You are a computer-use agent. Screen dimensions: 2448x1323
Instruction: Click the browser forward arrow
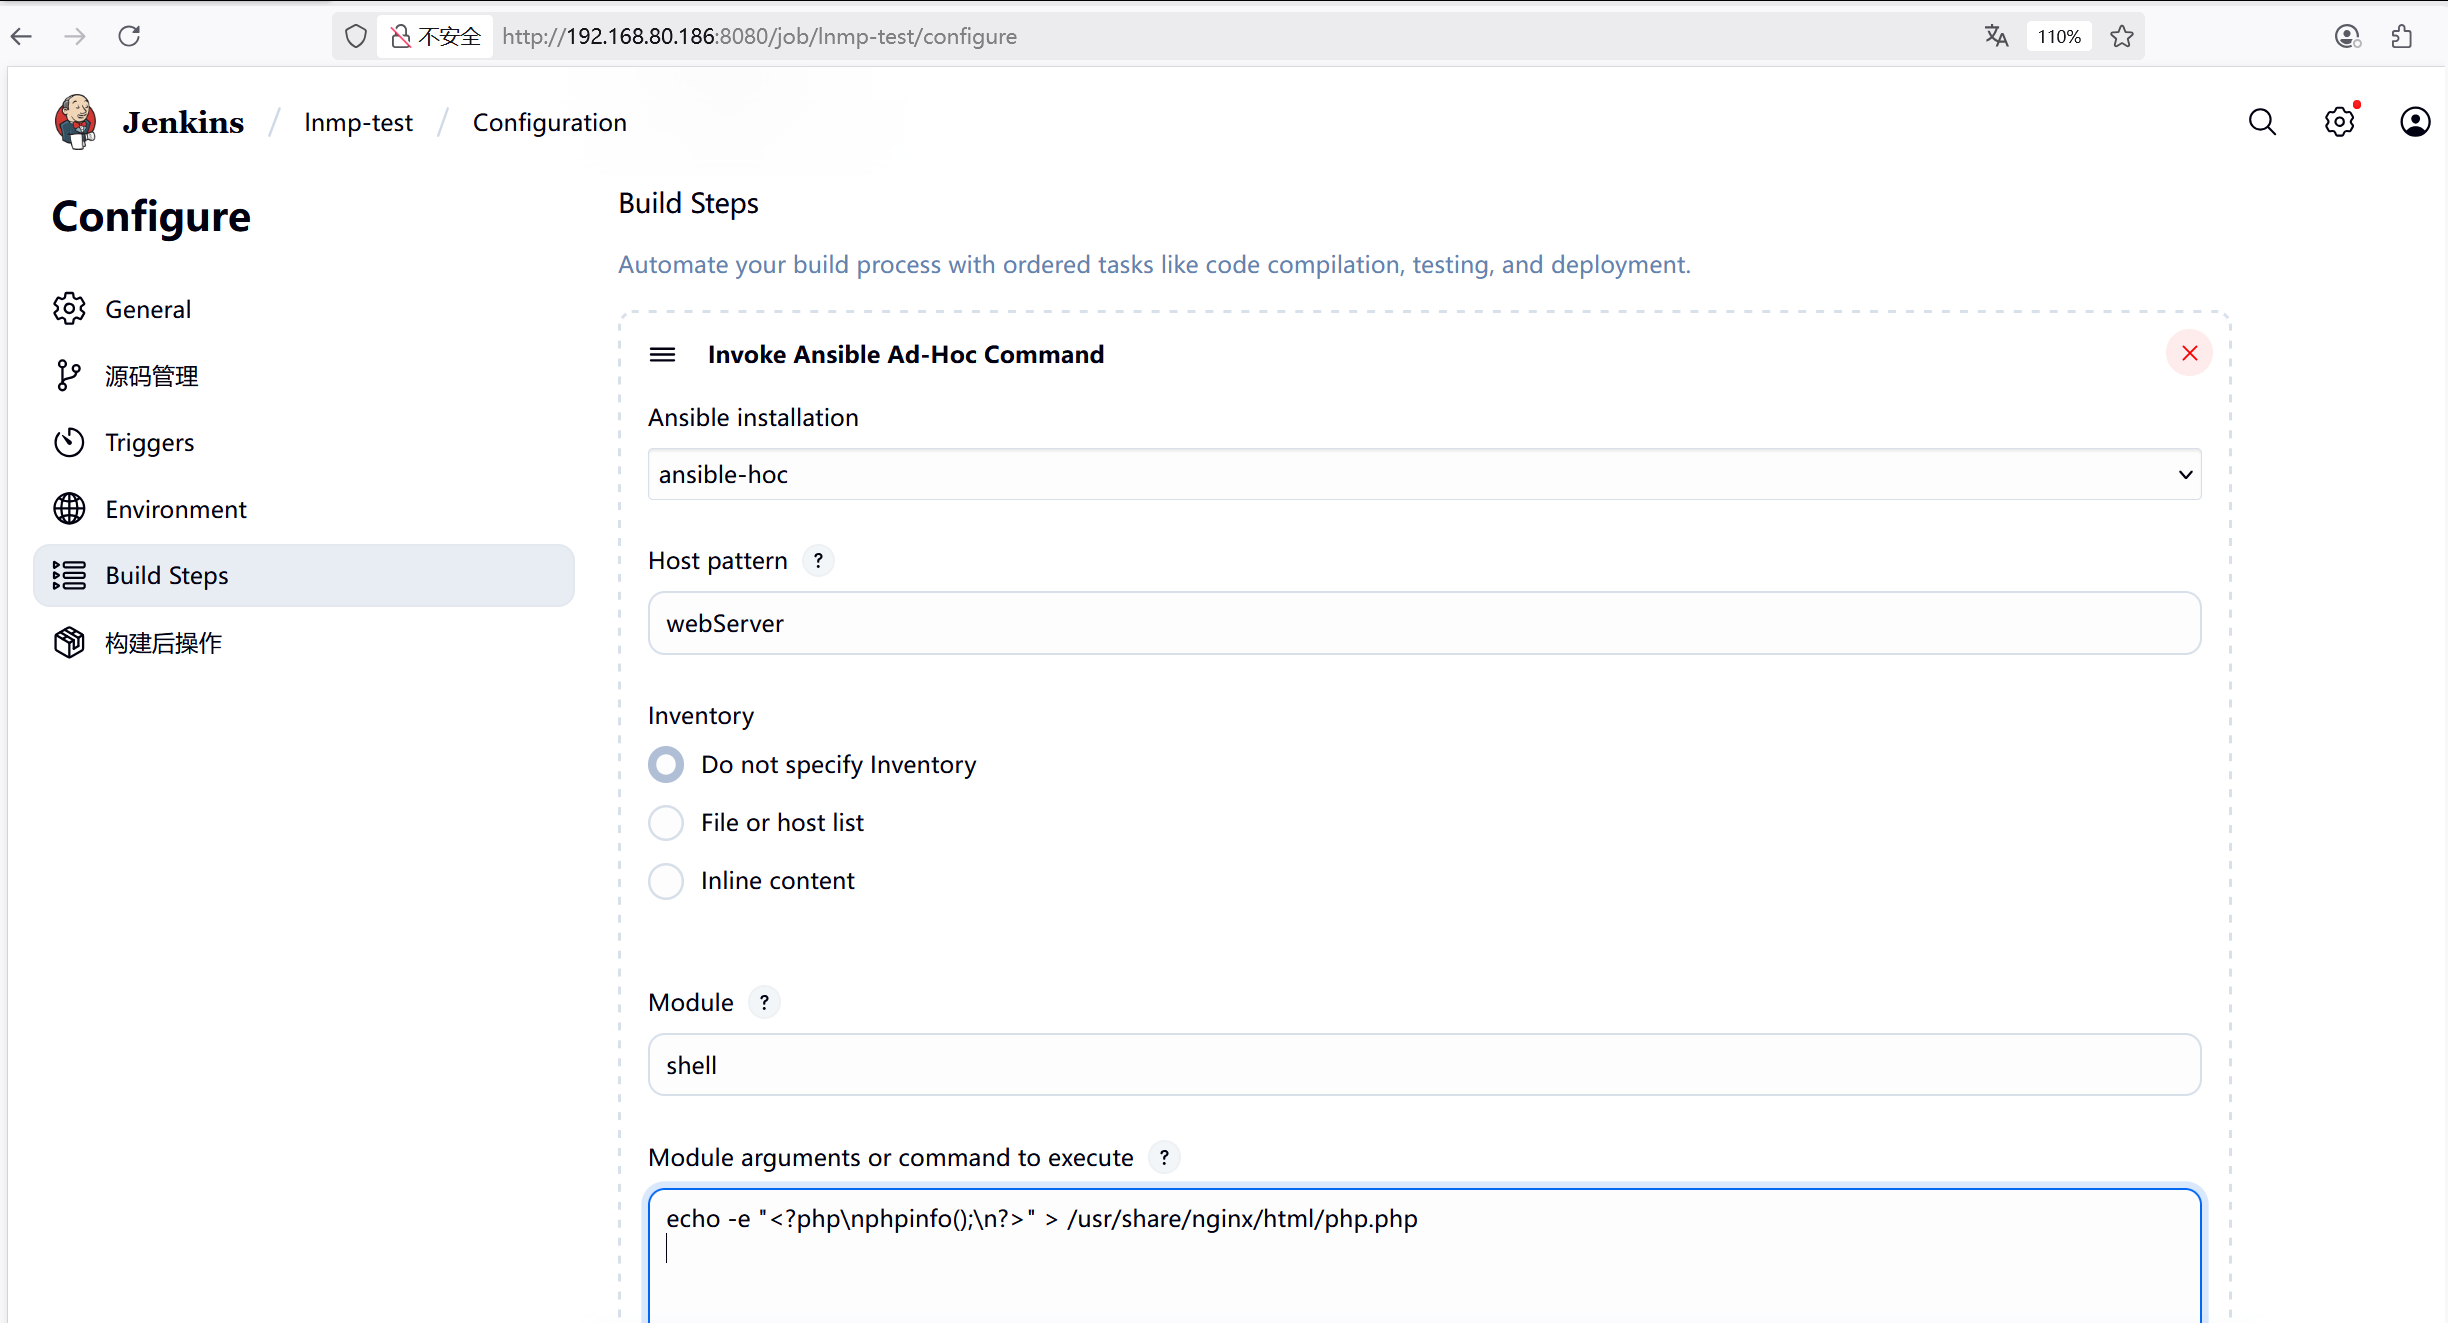[x=75, y=36]
